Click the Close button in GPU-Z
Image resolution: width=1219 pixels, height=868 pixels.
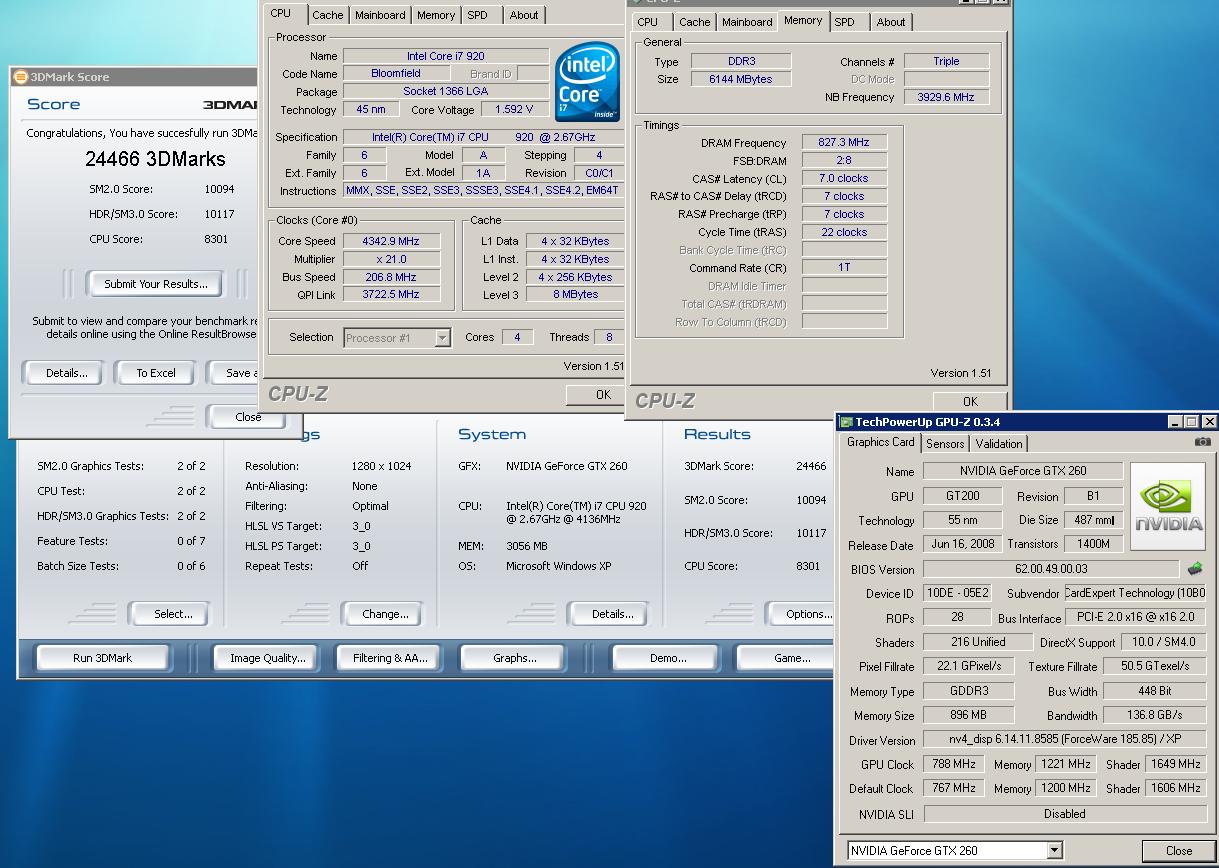(x=1179, y=851)
